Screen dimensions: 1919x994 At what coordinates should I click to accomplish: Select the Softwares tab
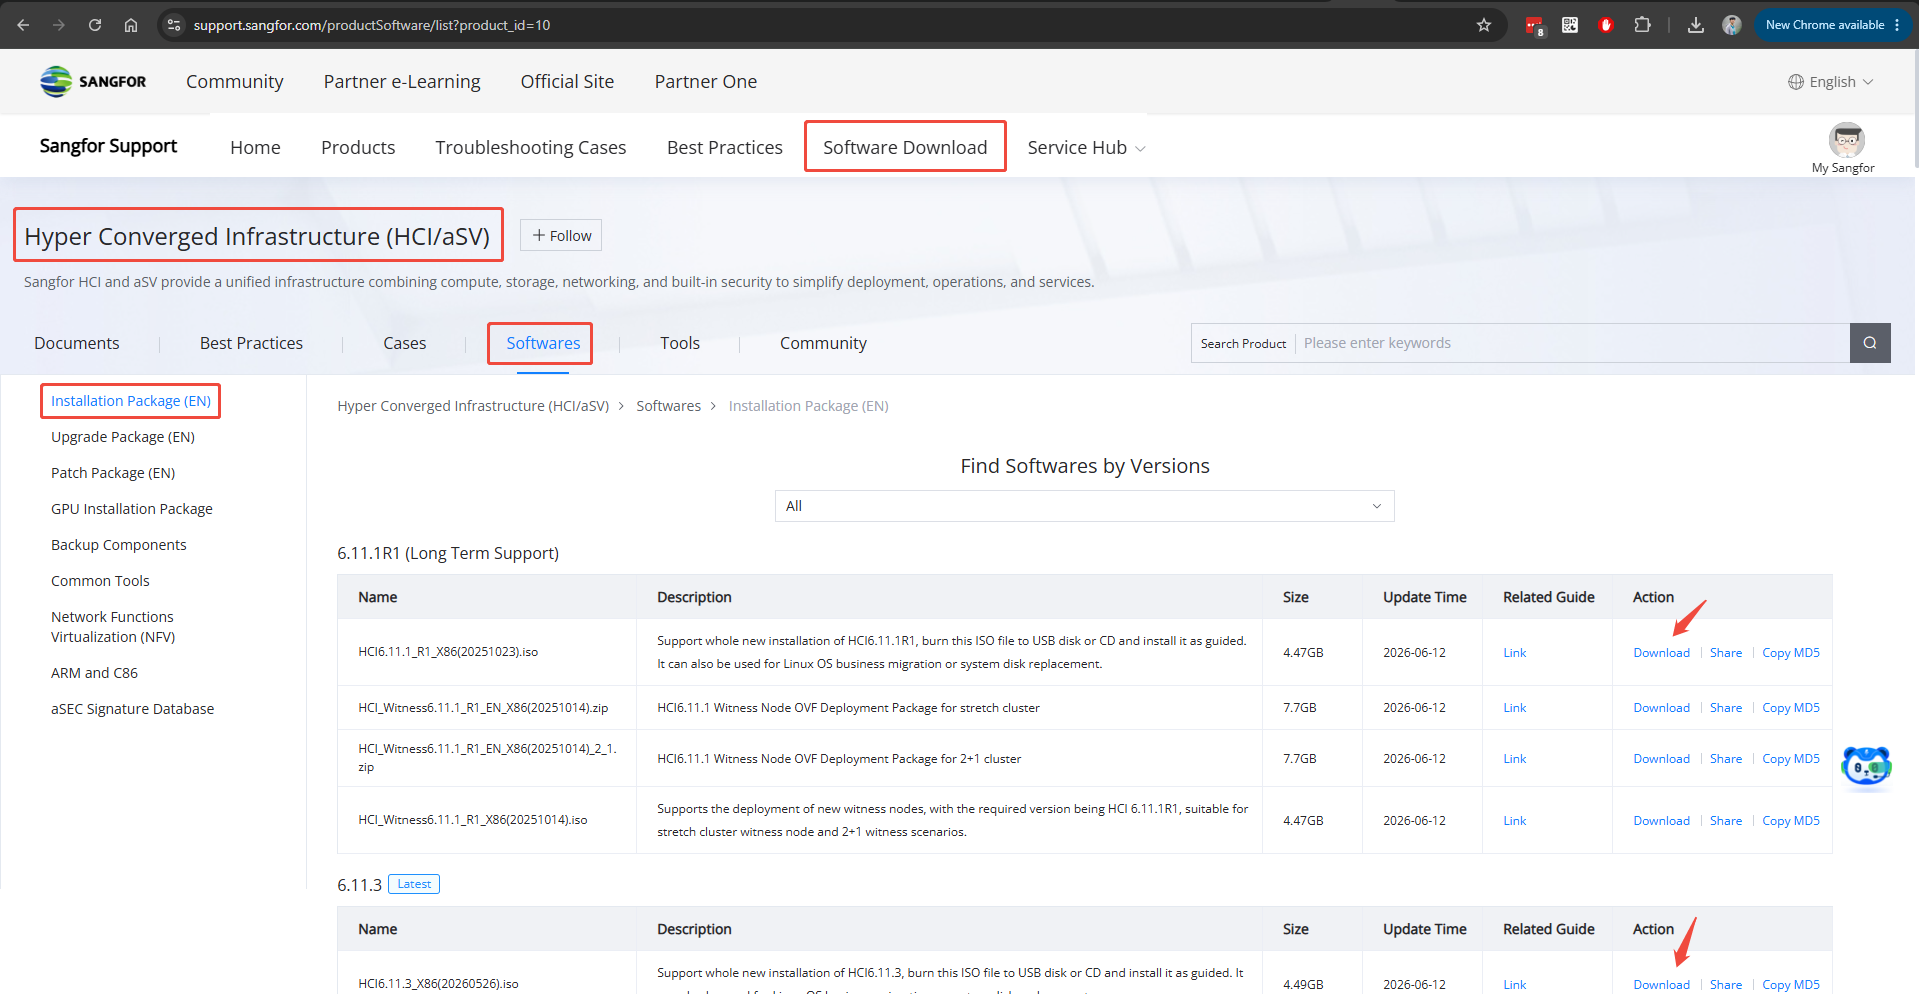[543, 343]
